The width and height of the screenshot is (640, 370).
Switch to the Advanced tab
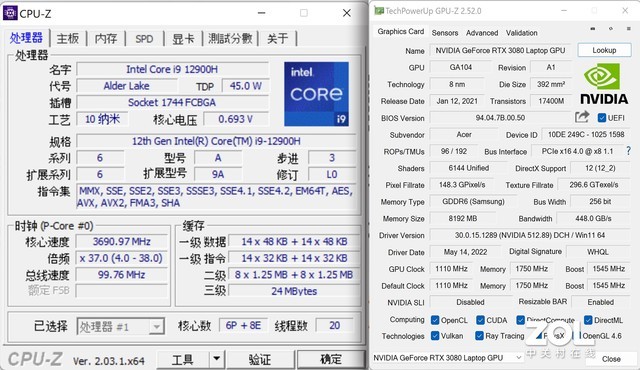pyautogui.click(x=482, y=33)
